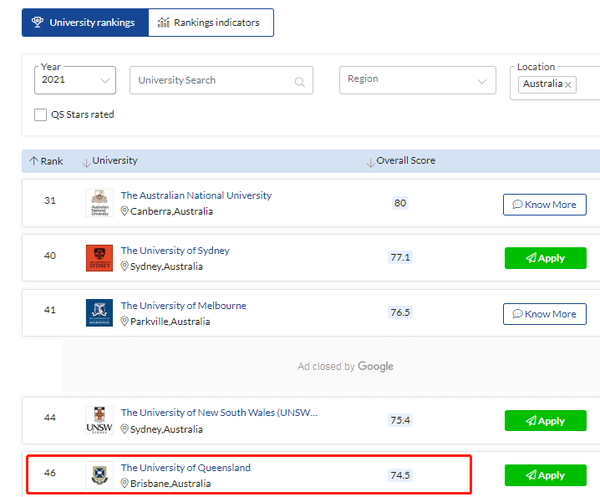Image resolution: width=600 pixels, height=497 pixels.
Task: Open The Australian National University link
Action: 196,196
